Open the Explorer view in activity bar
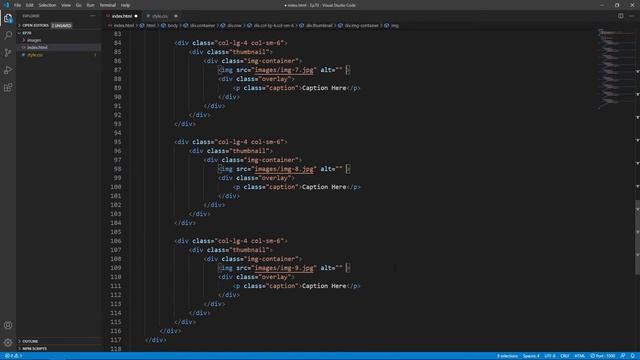This screenshot has width=640, height=360. click(x=8, y=18)
